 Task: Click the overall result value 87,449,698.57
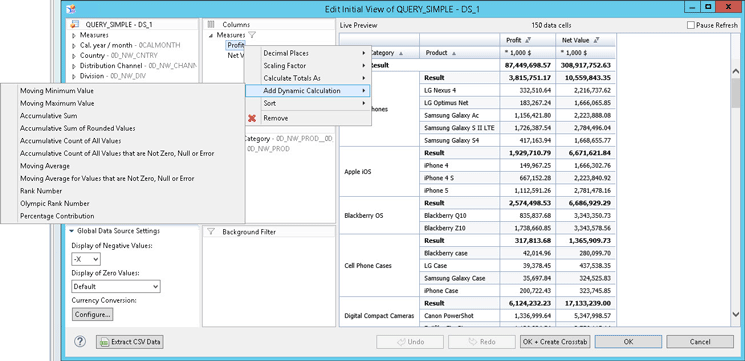click(x=527, y=65)
